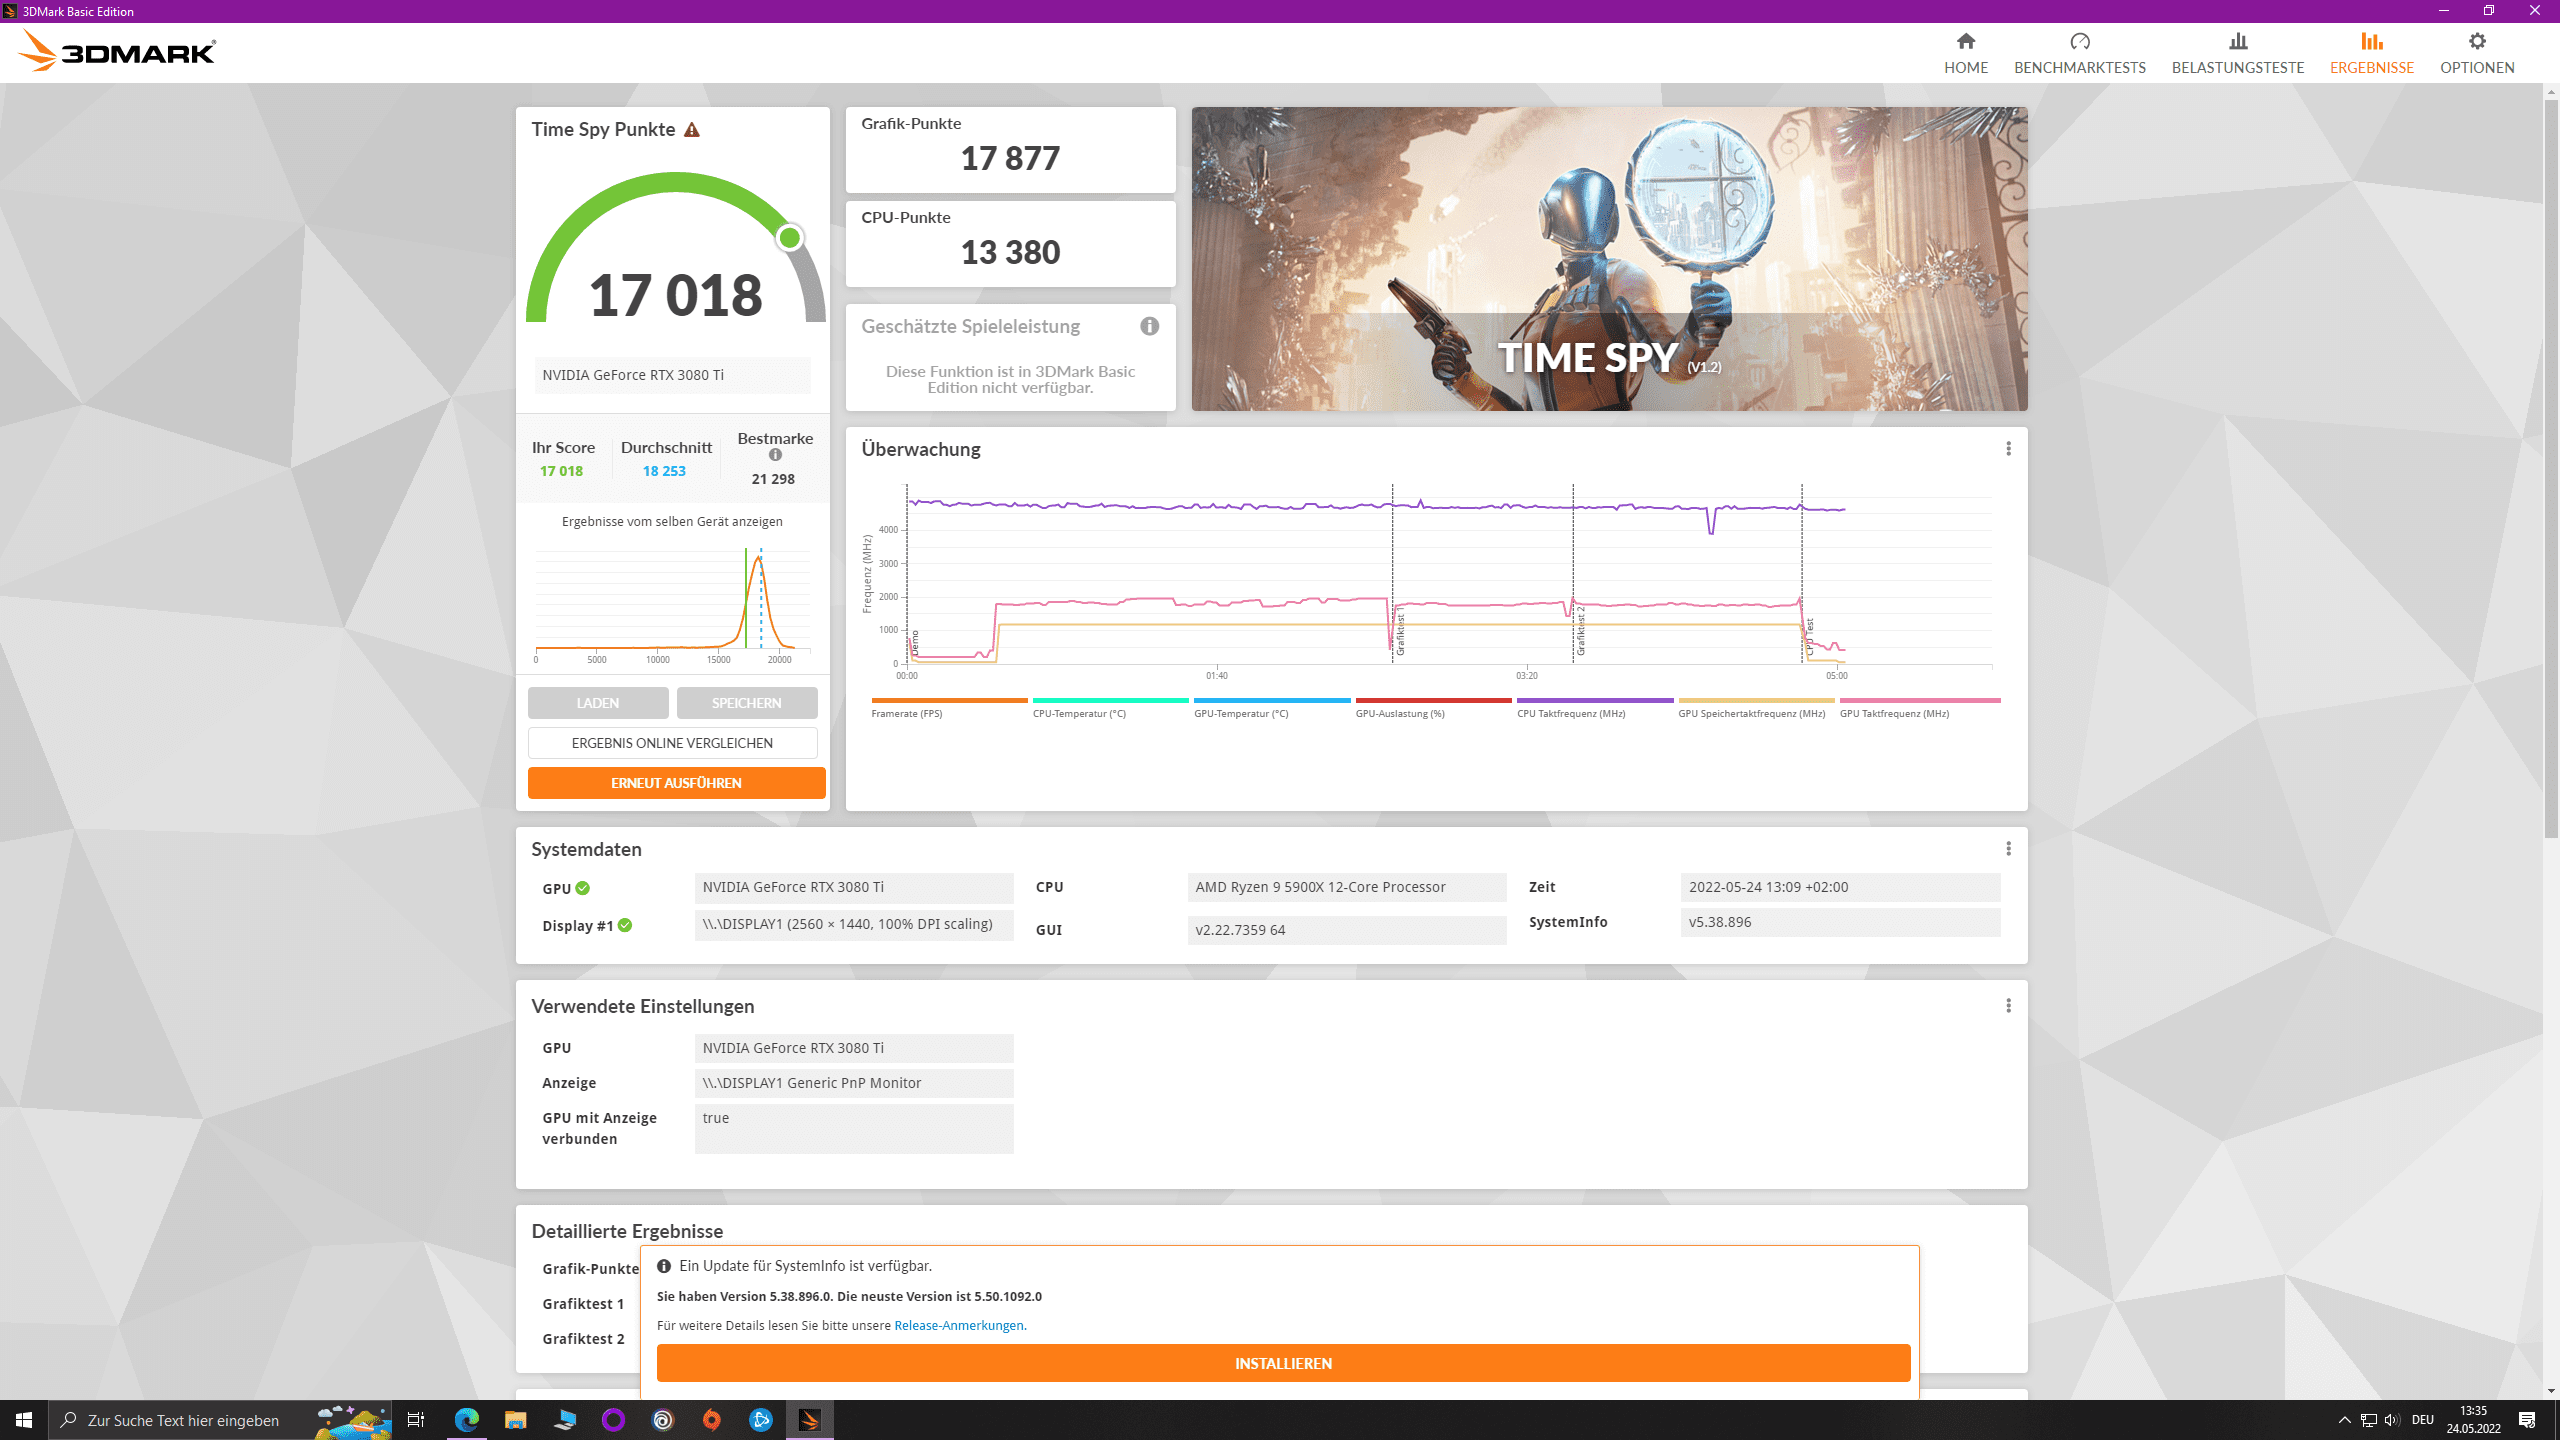
Task: Open File Explorer from taskbar
Action: [x=515, y=1420]
